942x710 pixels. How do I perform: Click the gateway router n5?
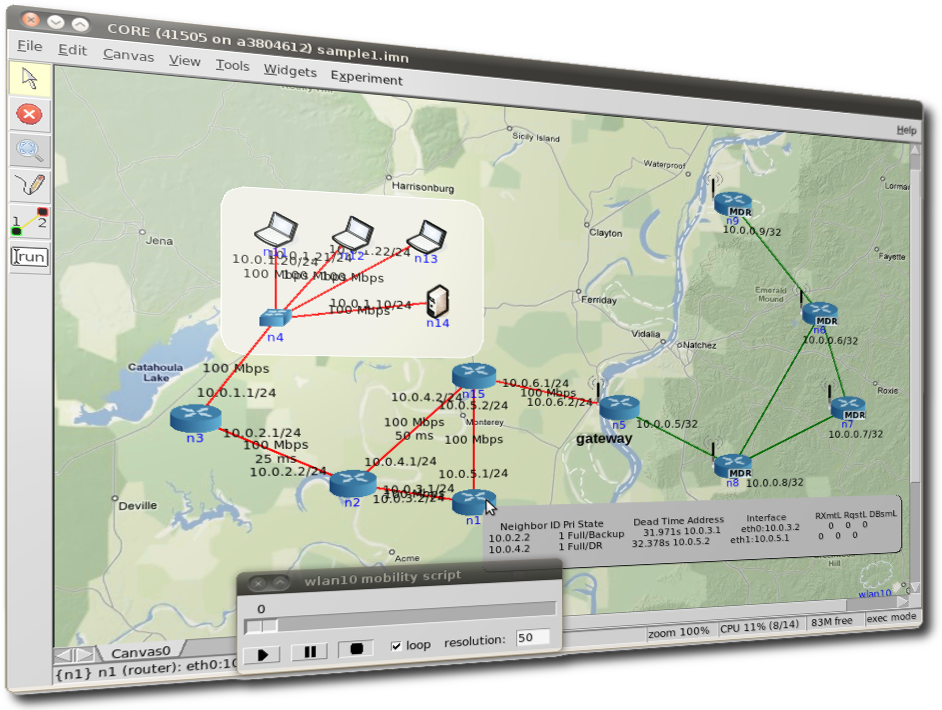tap(619, 407)
